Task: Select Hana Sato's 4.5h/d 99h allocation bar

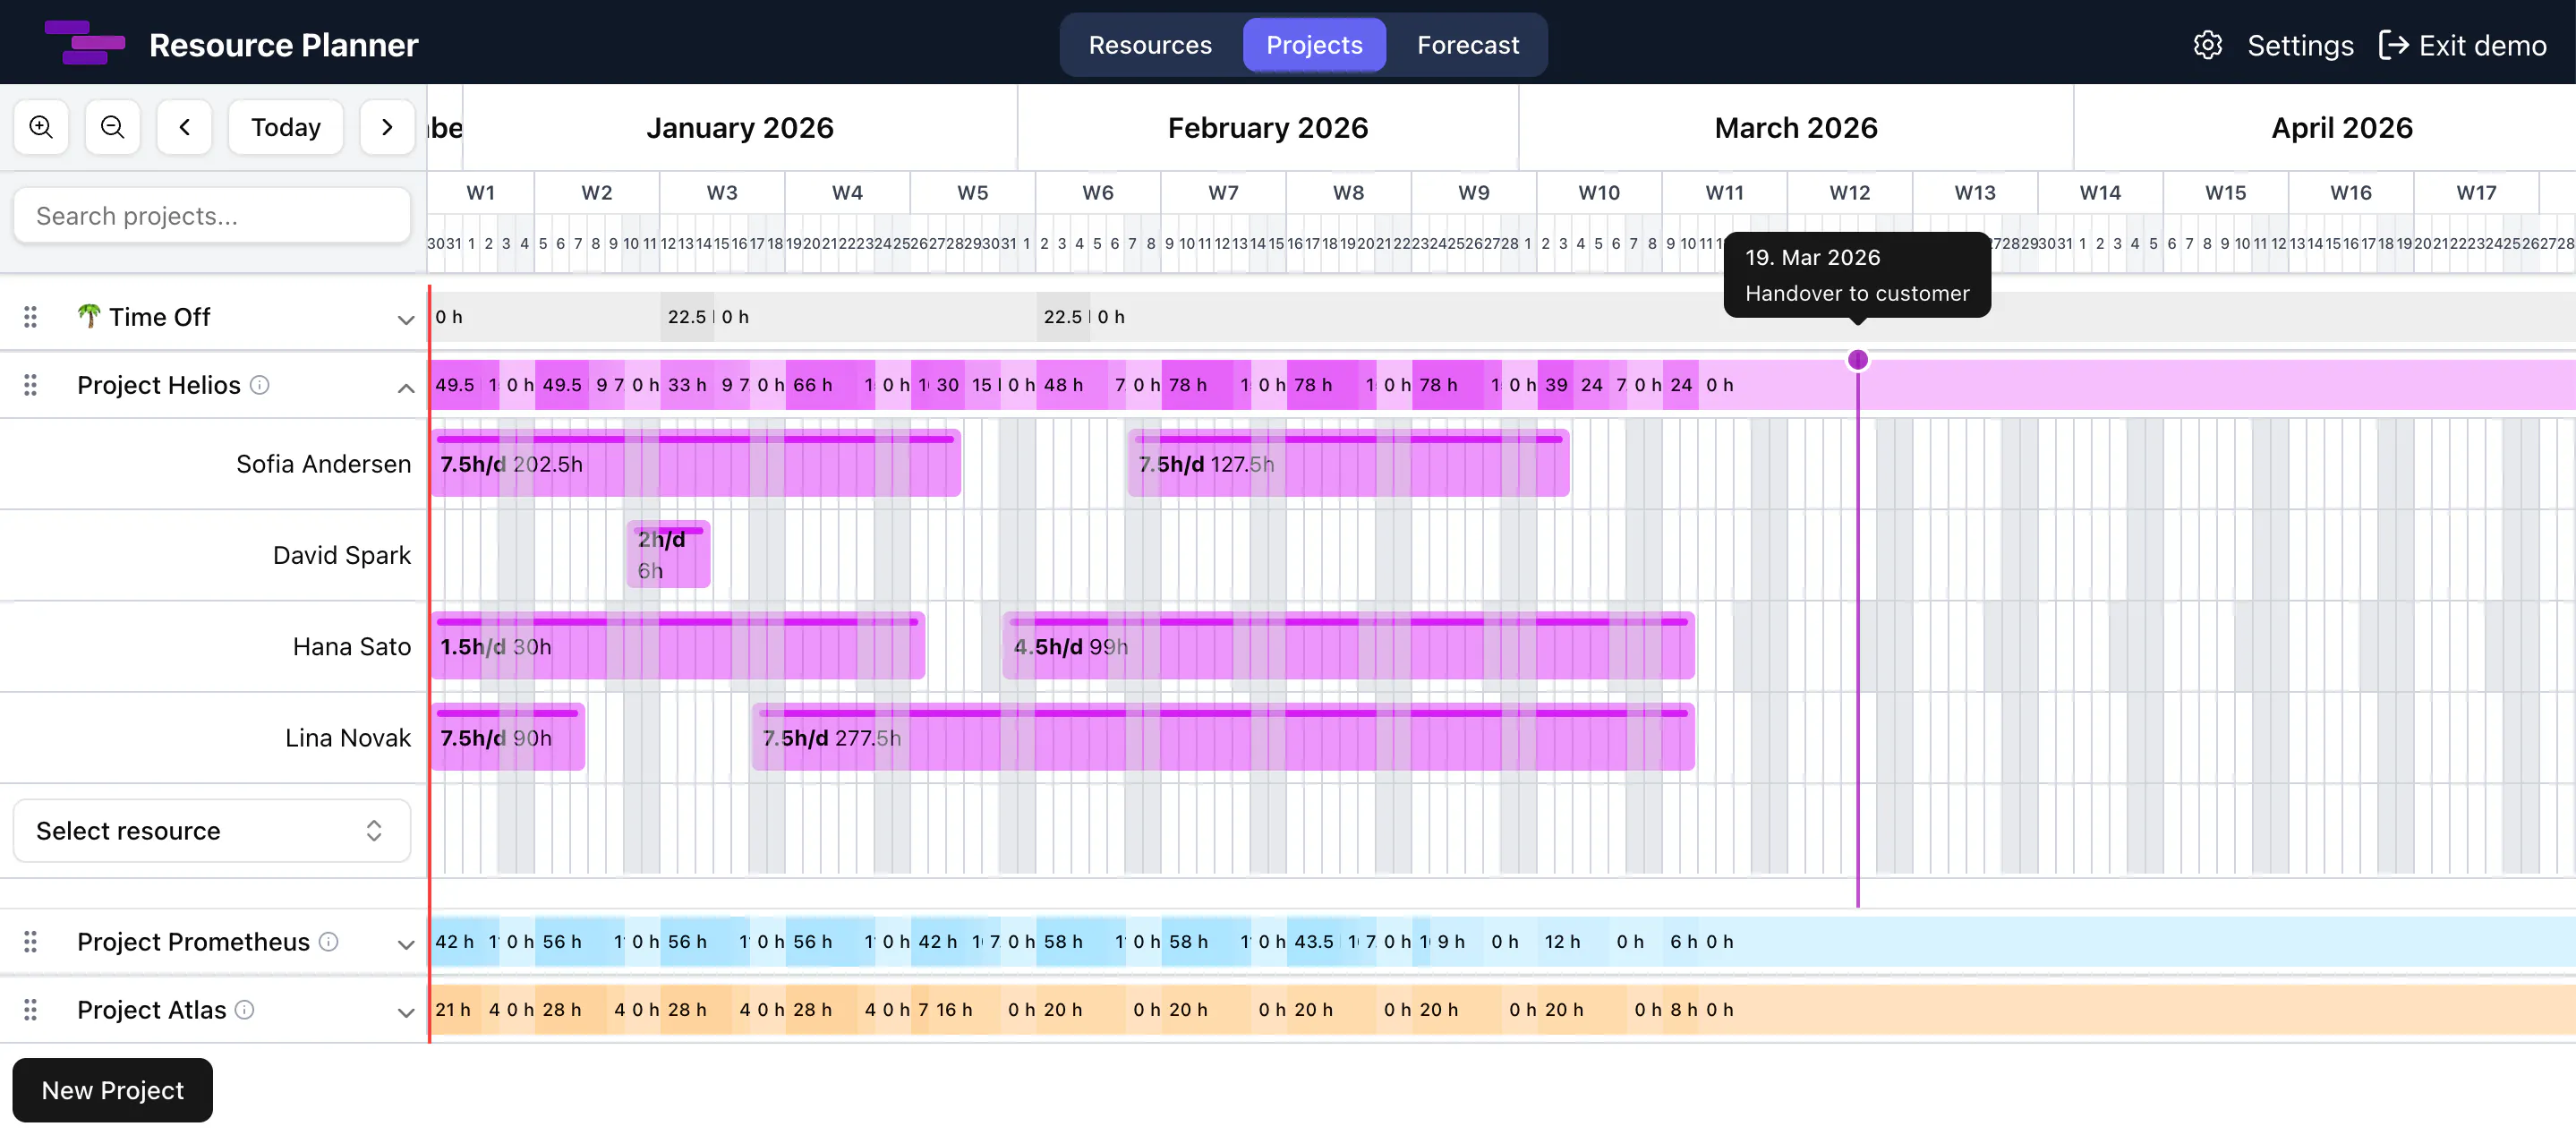Action: point(1348,647)
